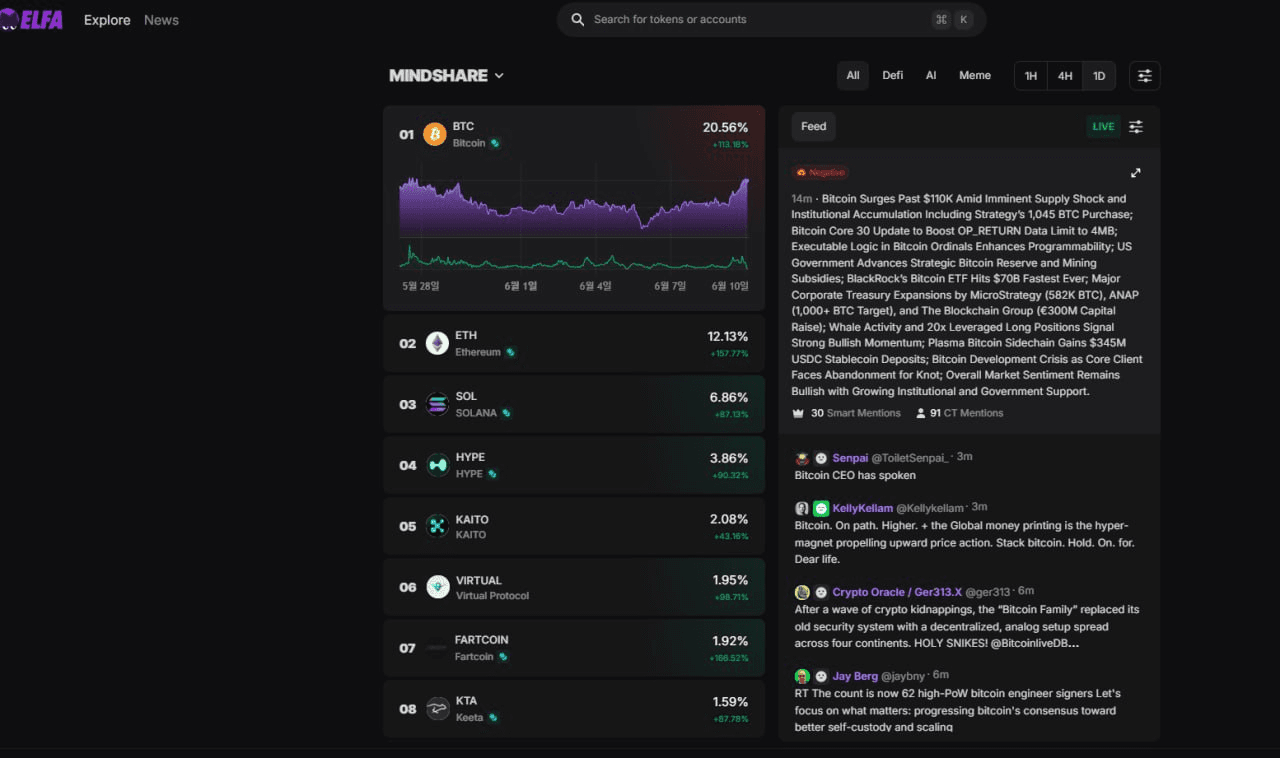1280x758 pixels.
Task: Select the Defi category filter
Action: [893, 76]
